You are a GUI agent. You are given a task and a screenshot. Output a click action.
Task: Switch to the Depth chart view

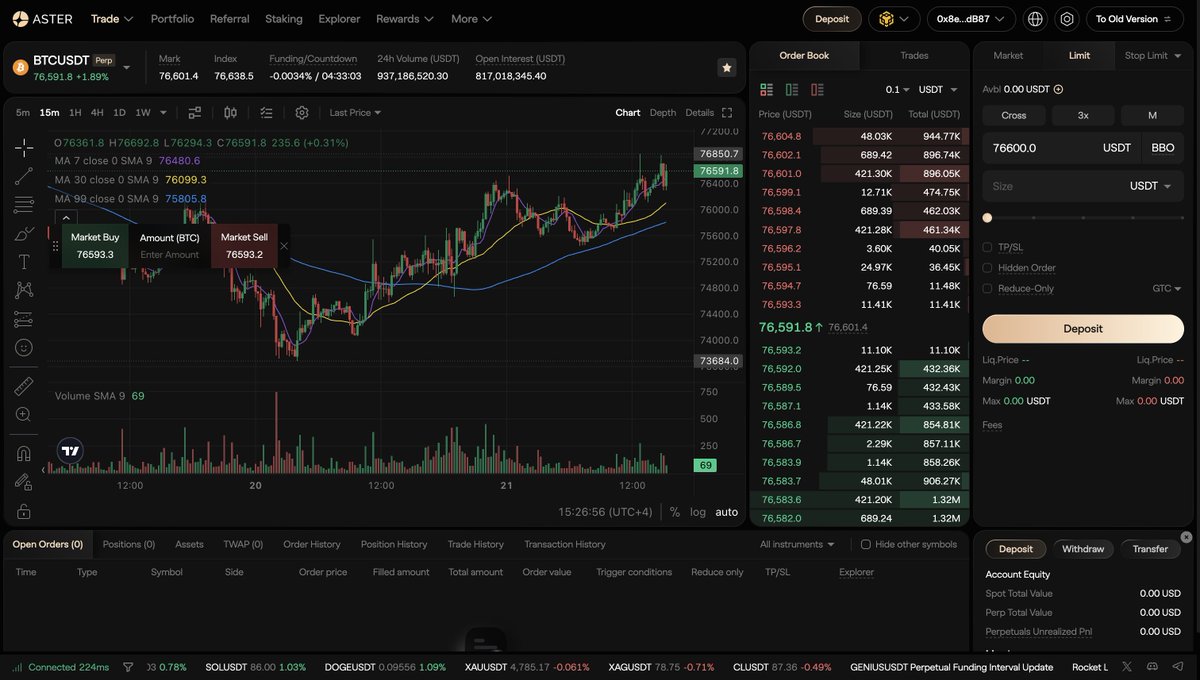663,113
